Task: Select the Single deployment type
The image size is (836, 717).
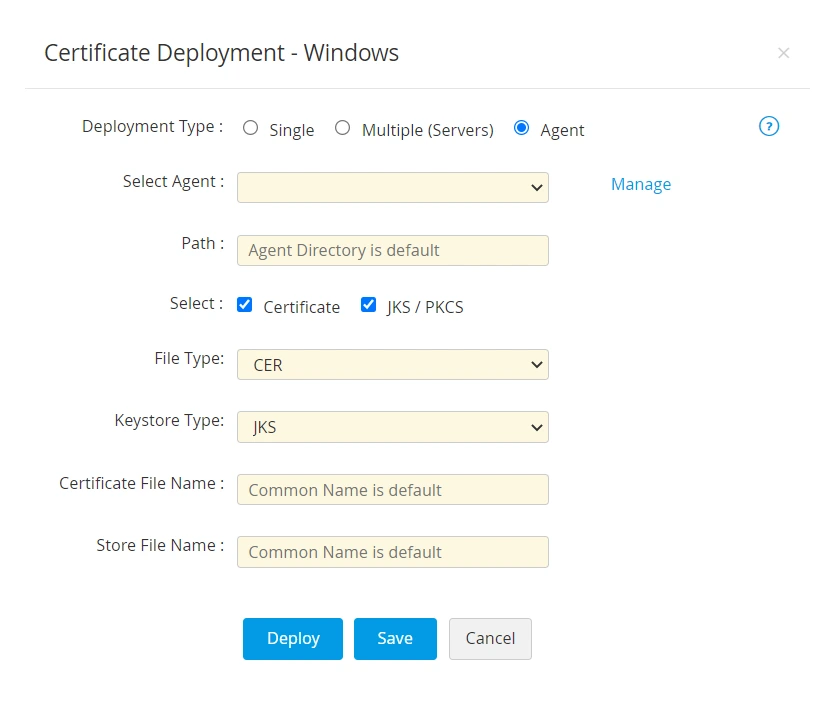Action: point(250,127)
